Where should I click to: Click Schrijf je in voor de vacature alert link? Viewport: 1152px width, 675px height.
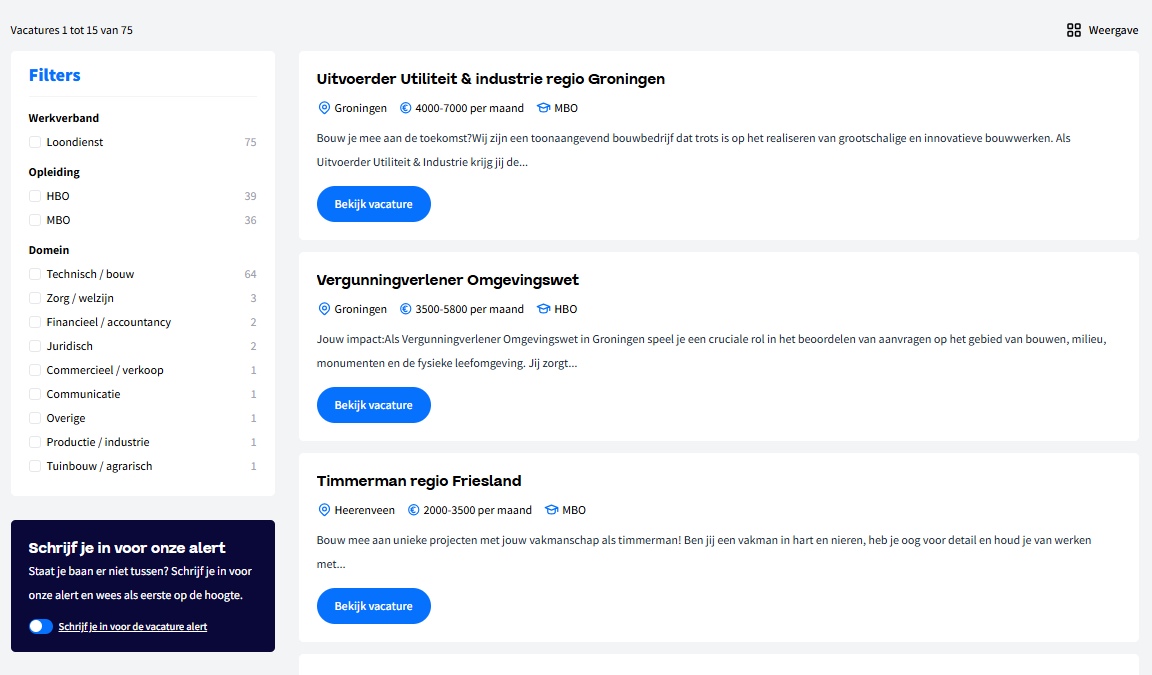pyautogui.click(x=133, y=627)
